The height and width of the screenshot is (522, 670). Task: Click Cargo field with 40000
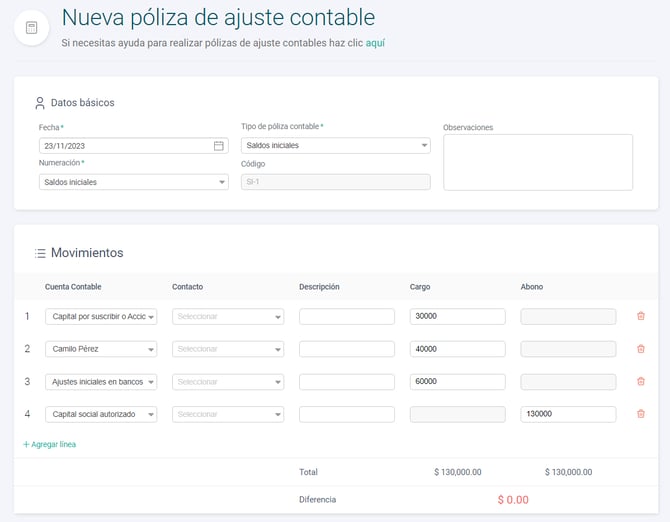point(458,349)
